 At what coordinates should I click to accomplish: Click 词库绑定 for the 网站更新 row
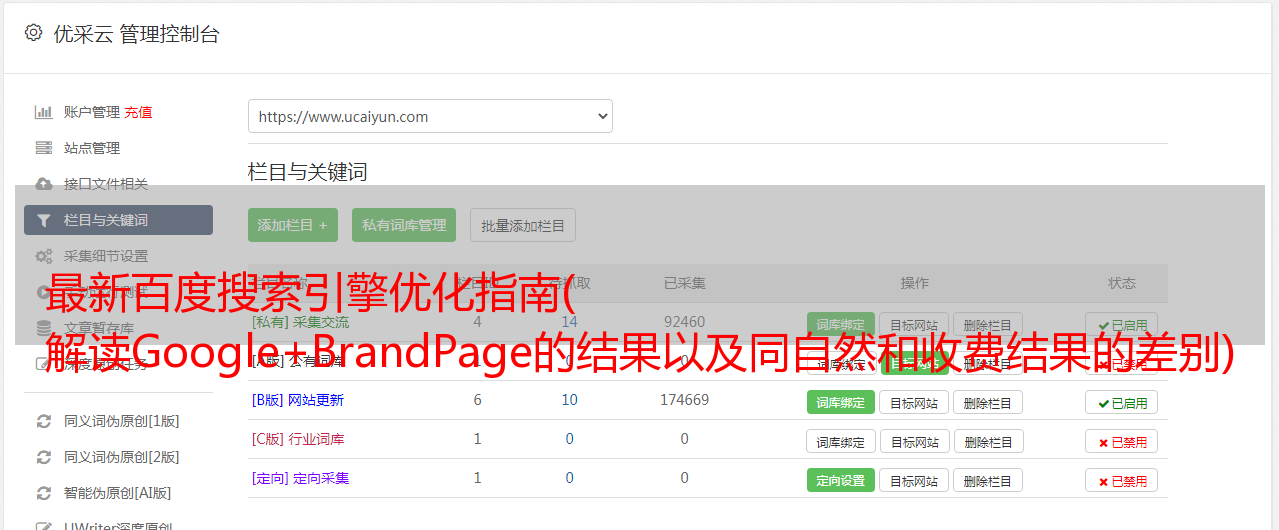840,402
